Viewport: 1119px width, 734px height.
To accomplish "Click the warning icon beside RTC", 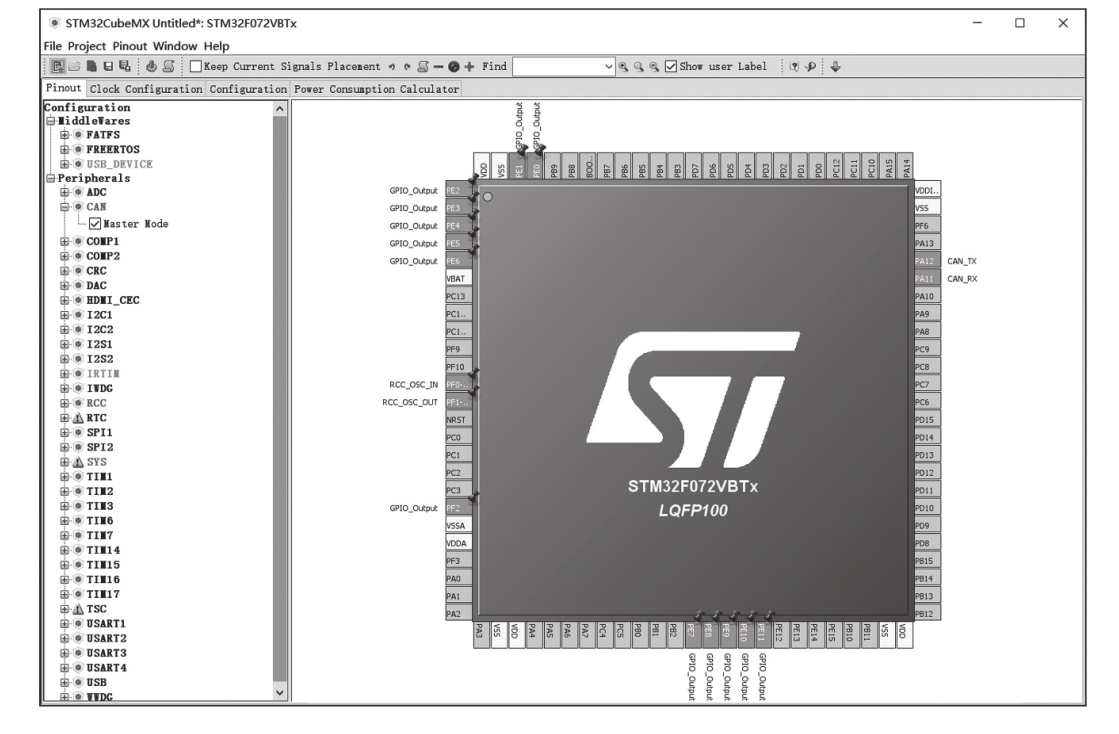I will click(79, 418).
